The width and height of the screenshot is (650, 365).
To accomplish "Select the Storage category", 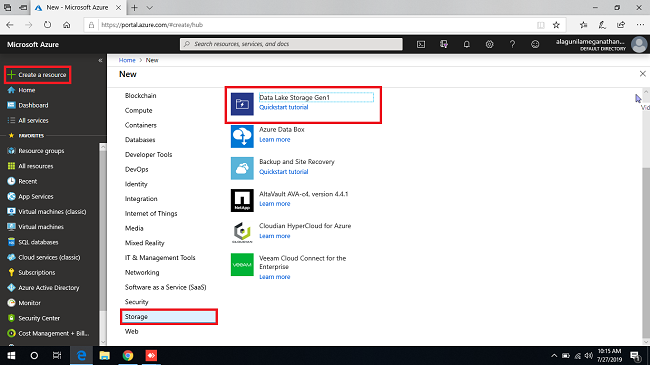I will click(169, 316).
